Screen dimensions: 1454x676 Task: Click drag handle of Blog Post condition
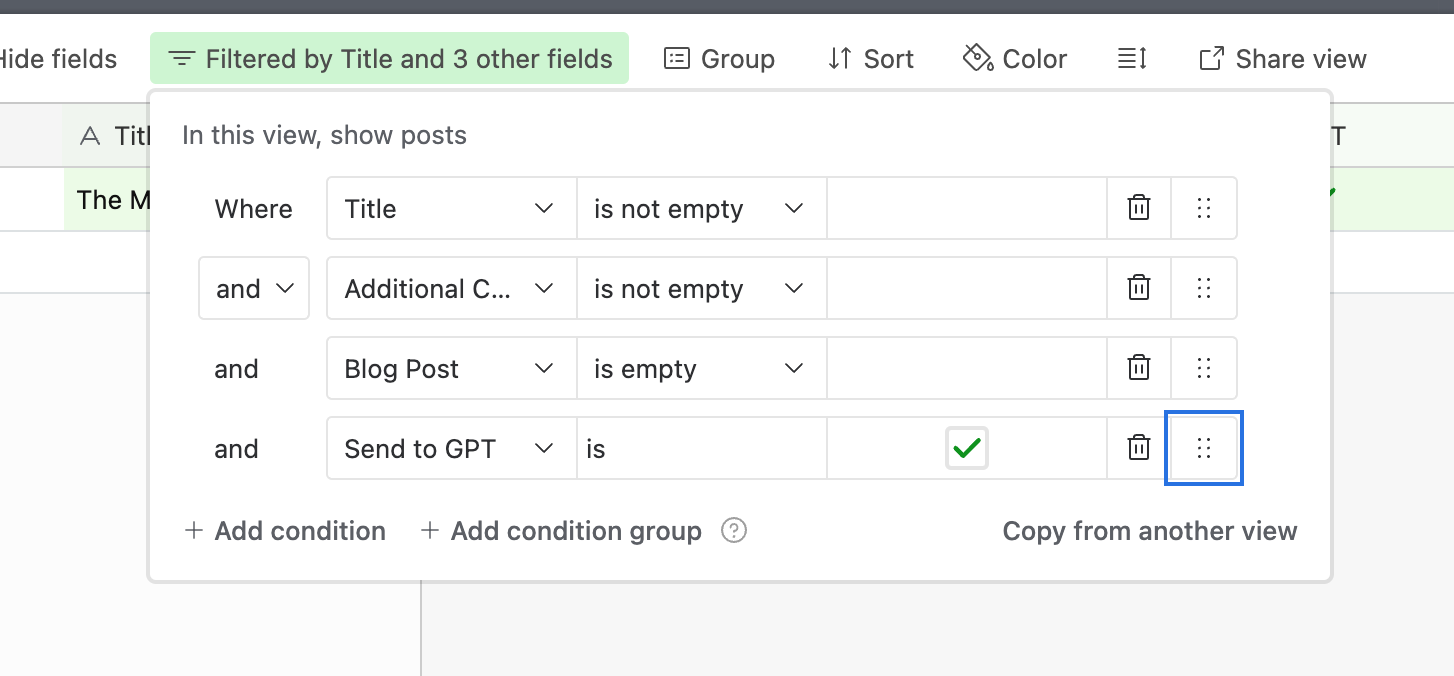1204,368
